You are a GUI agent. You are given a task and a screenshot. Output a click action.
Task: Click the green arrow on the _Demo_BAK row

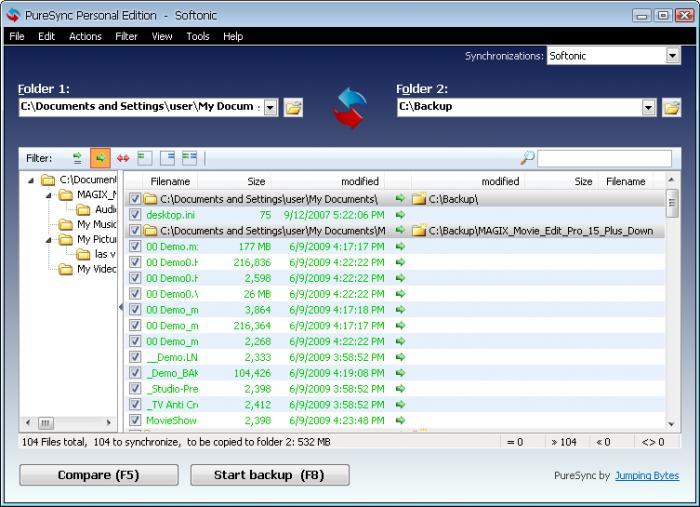400,373
